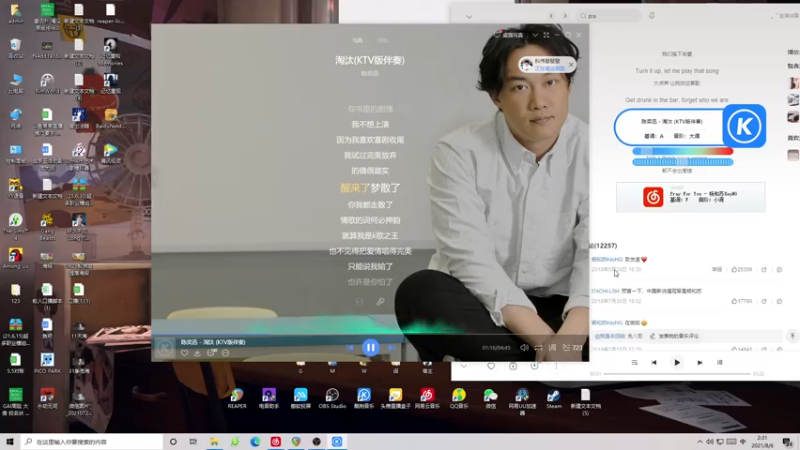Screen dimensions: 800x450
Task: Like the 17790-likes comment
Action: 741,301
